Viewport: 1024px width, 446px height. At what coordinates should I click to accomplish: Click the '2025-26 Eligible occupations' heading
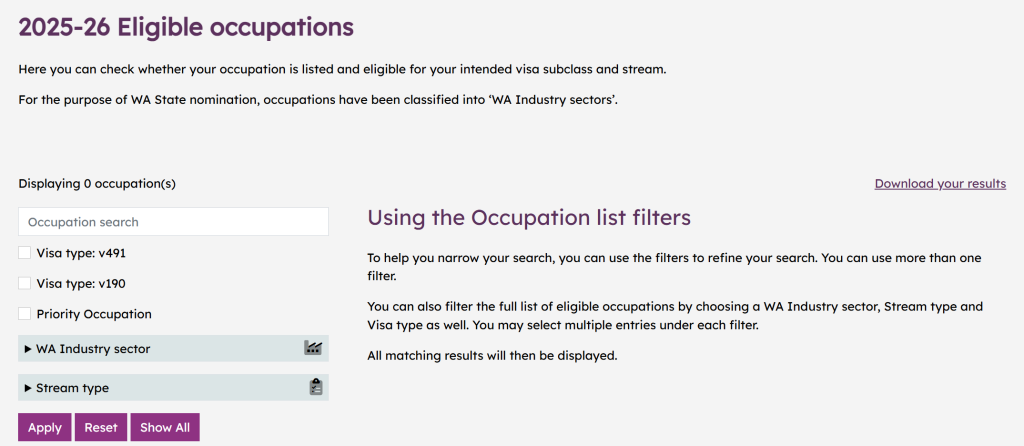(x=186, y=28)
